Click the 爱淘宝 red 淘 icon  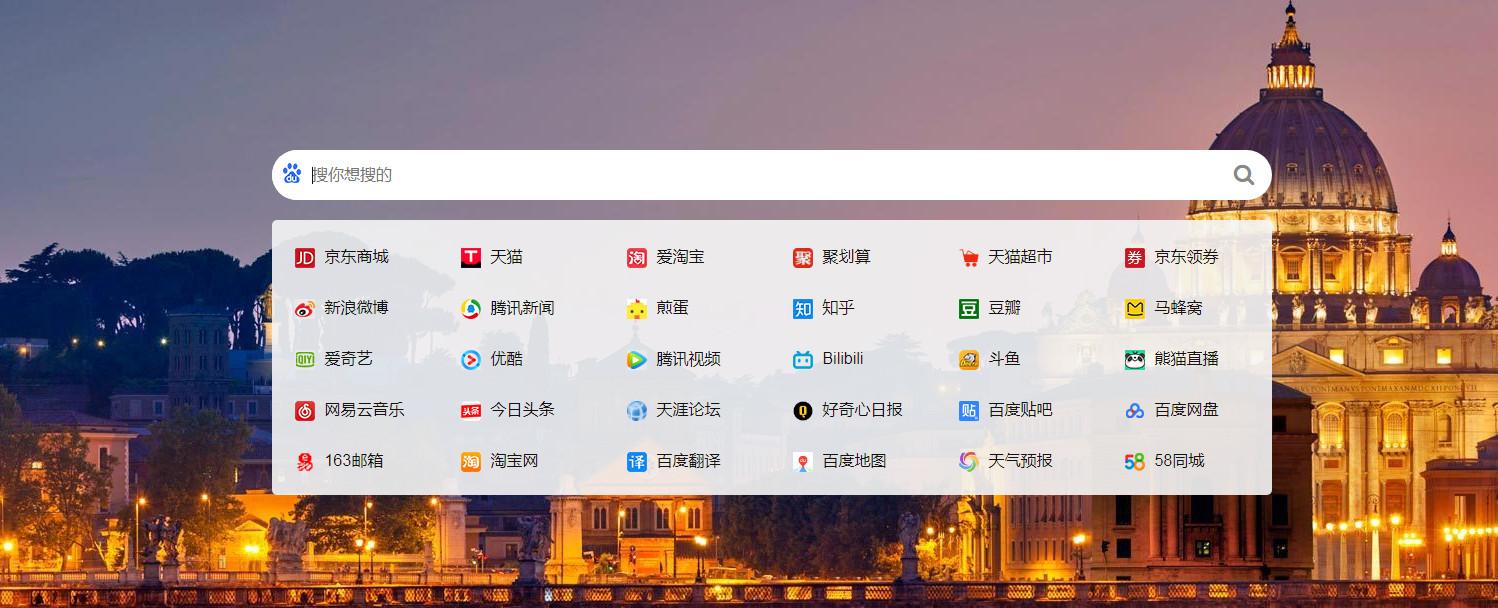pos(637,258)
